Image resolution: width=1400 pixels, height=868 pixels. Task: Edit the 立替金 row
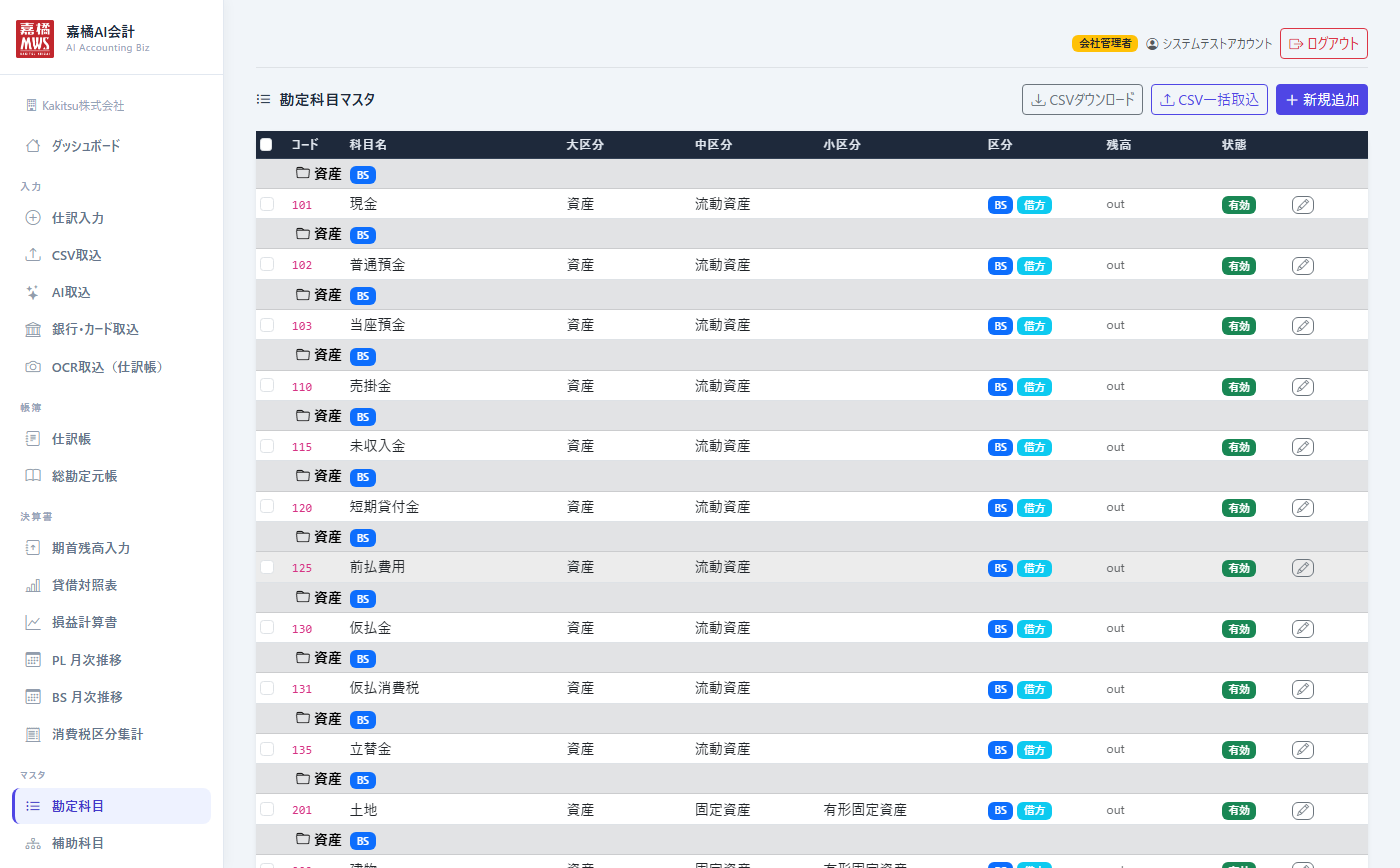point(1302,749)
